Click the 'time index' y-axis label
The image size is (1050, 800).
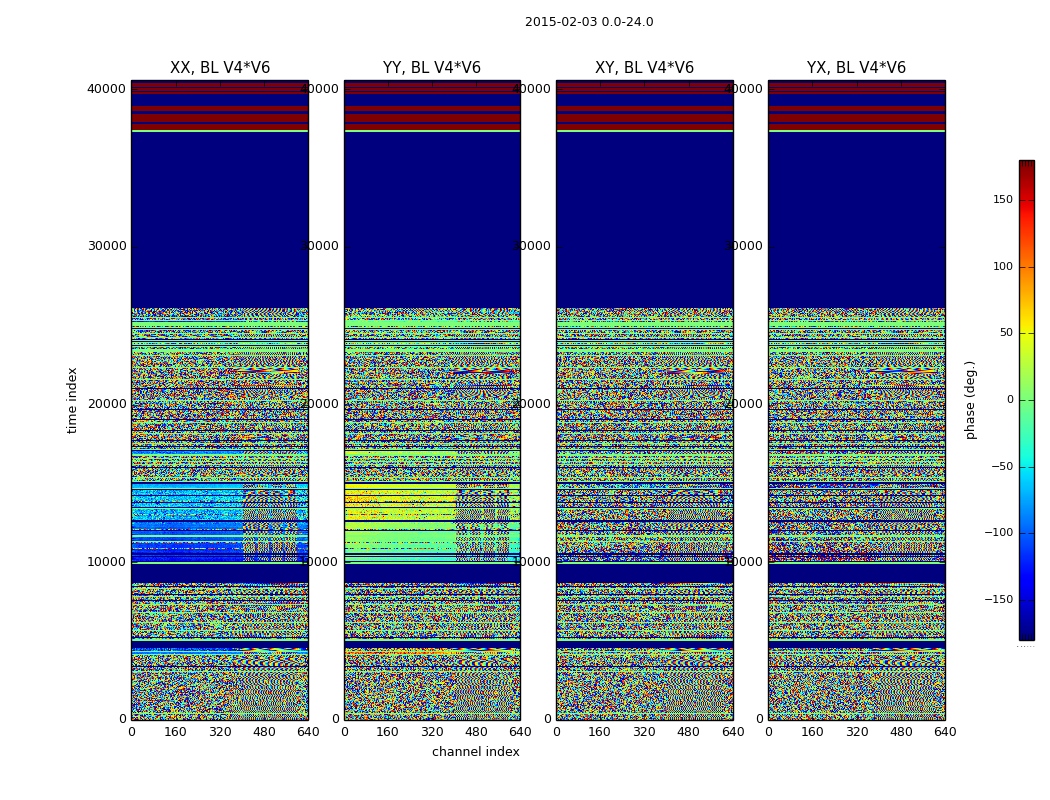pyautogui.click(x=72, y=400)
